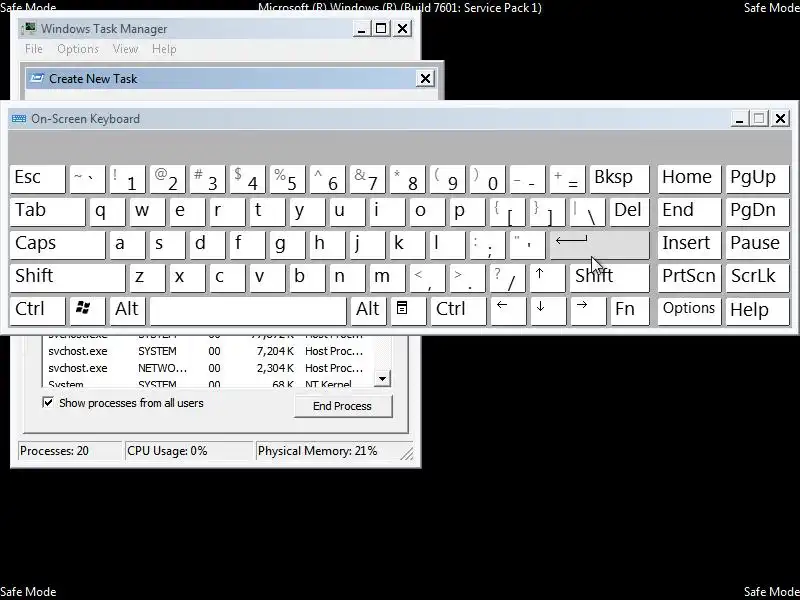Minimize the On-Screen Keyboard window
The height and width of the screenshot is (600, 800).
pyautogui.click(x=739, y=119)
